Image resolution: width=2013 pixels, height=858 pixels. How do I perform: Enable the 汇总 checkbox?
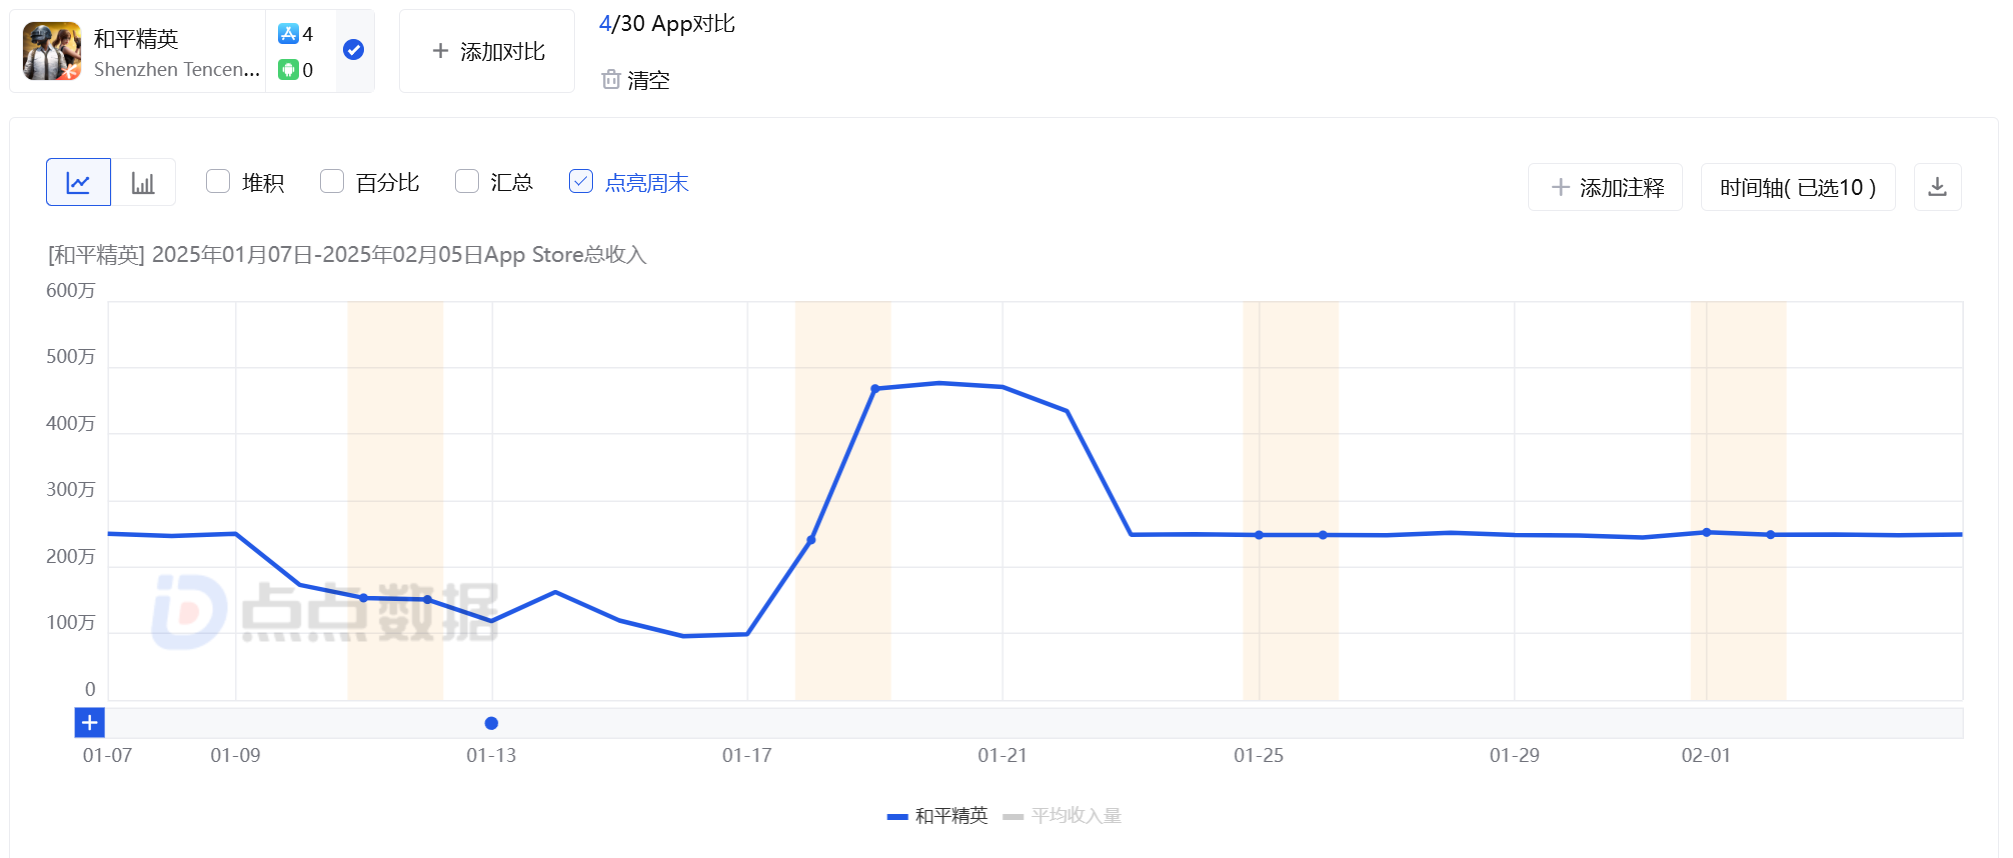[467, 181]
